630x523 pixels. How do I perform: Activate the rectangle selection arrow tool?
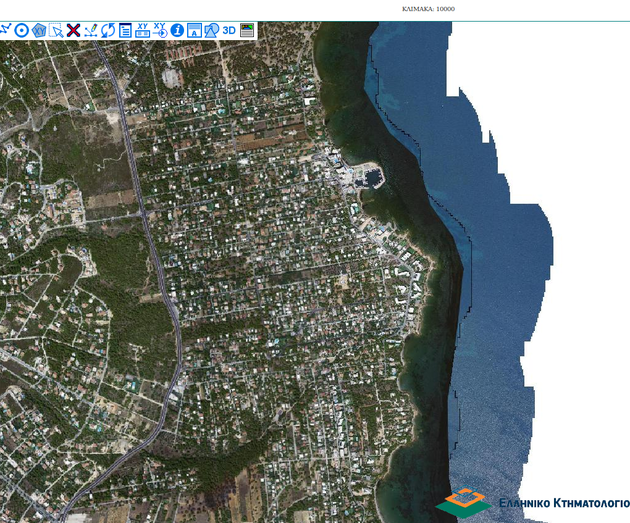(x=56, y=31)
